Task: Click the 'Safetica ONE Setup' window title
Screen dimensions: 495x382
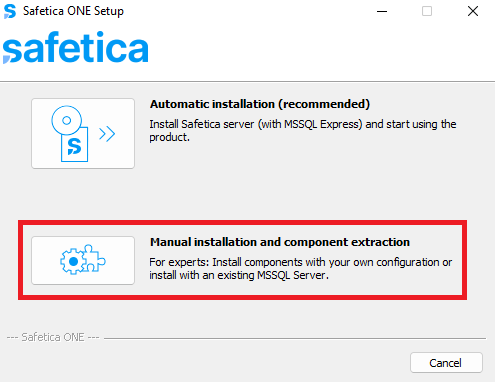Action: 73,11
